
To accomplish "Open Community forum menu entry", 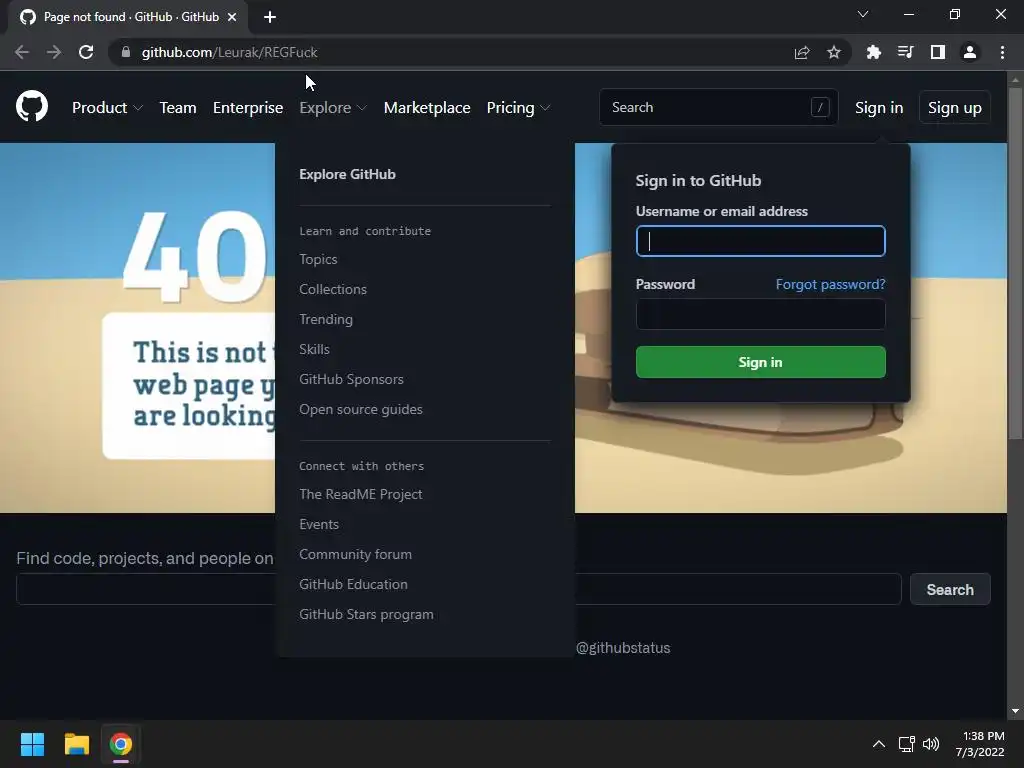I will point(355,554).
